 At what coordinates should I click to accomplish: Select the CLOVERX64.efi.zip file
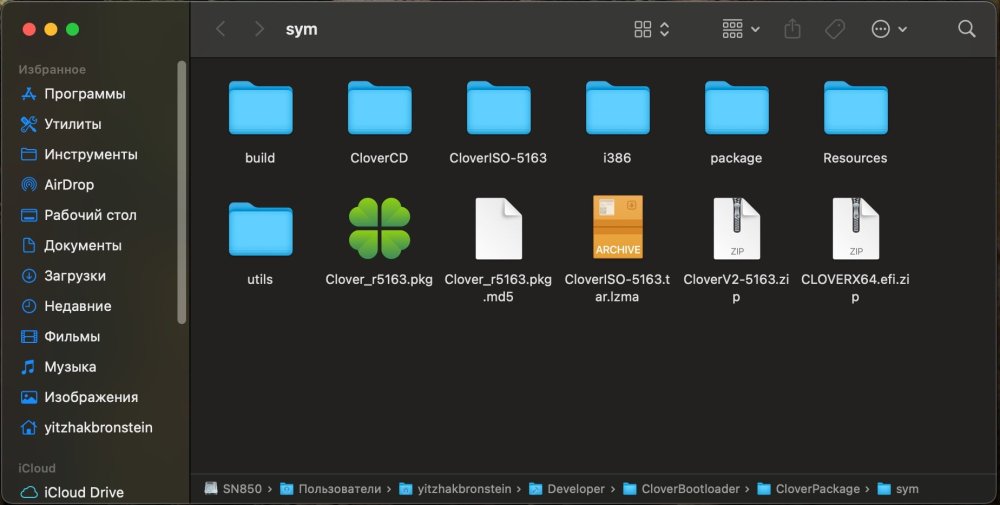pos(855,228)
